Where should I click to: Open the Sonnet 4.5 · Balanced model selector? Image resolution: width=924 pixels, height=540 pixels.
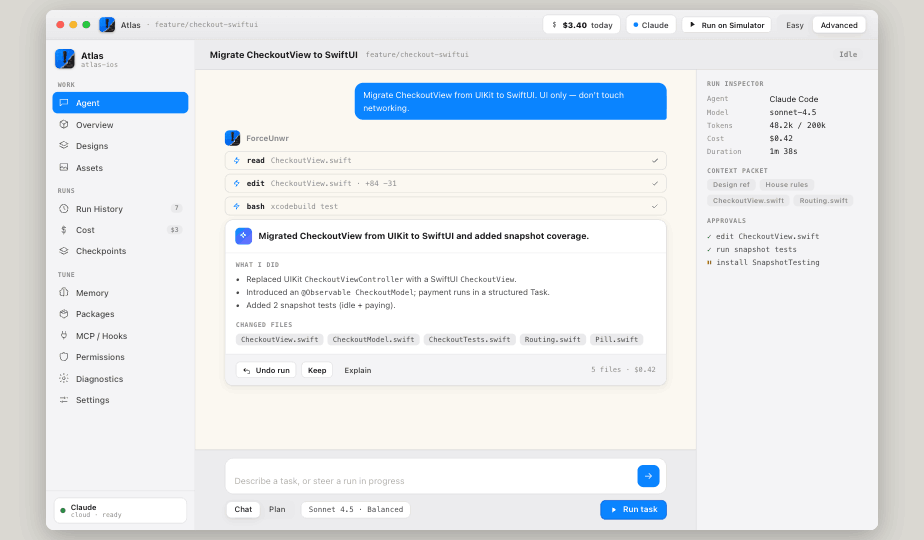[x=355, y=509]
